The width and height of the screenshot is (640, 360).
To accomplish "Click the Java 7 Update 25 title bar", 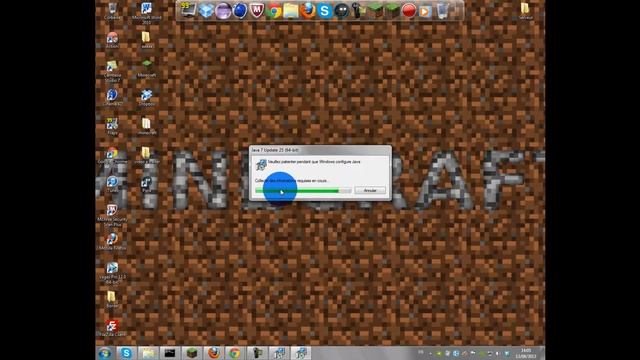I will (320, 150).
